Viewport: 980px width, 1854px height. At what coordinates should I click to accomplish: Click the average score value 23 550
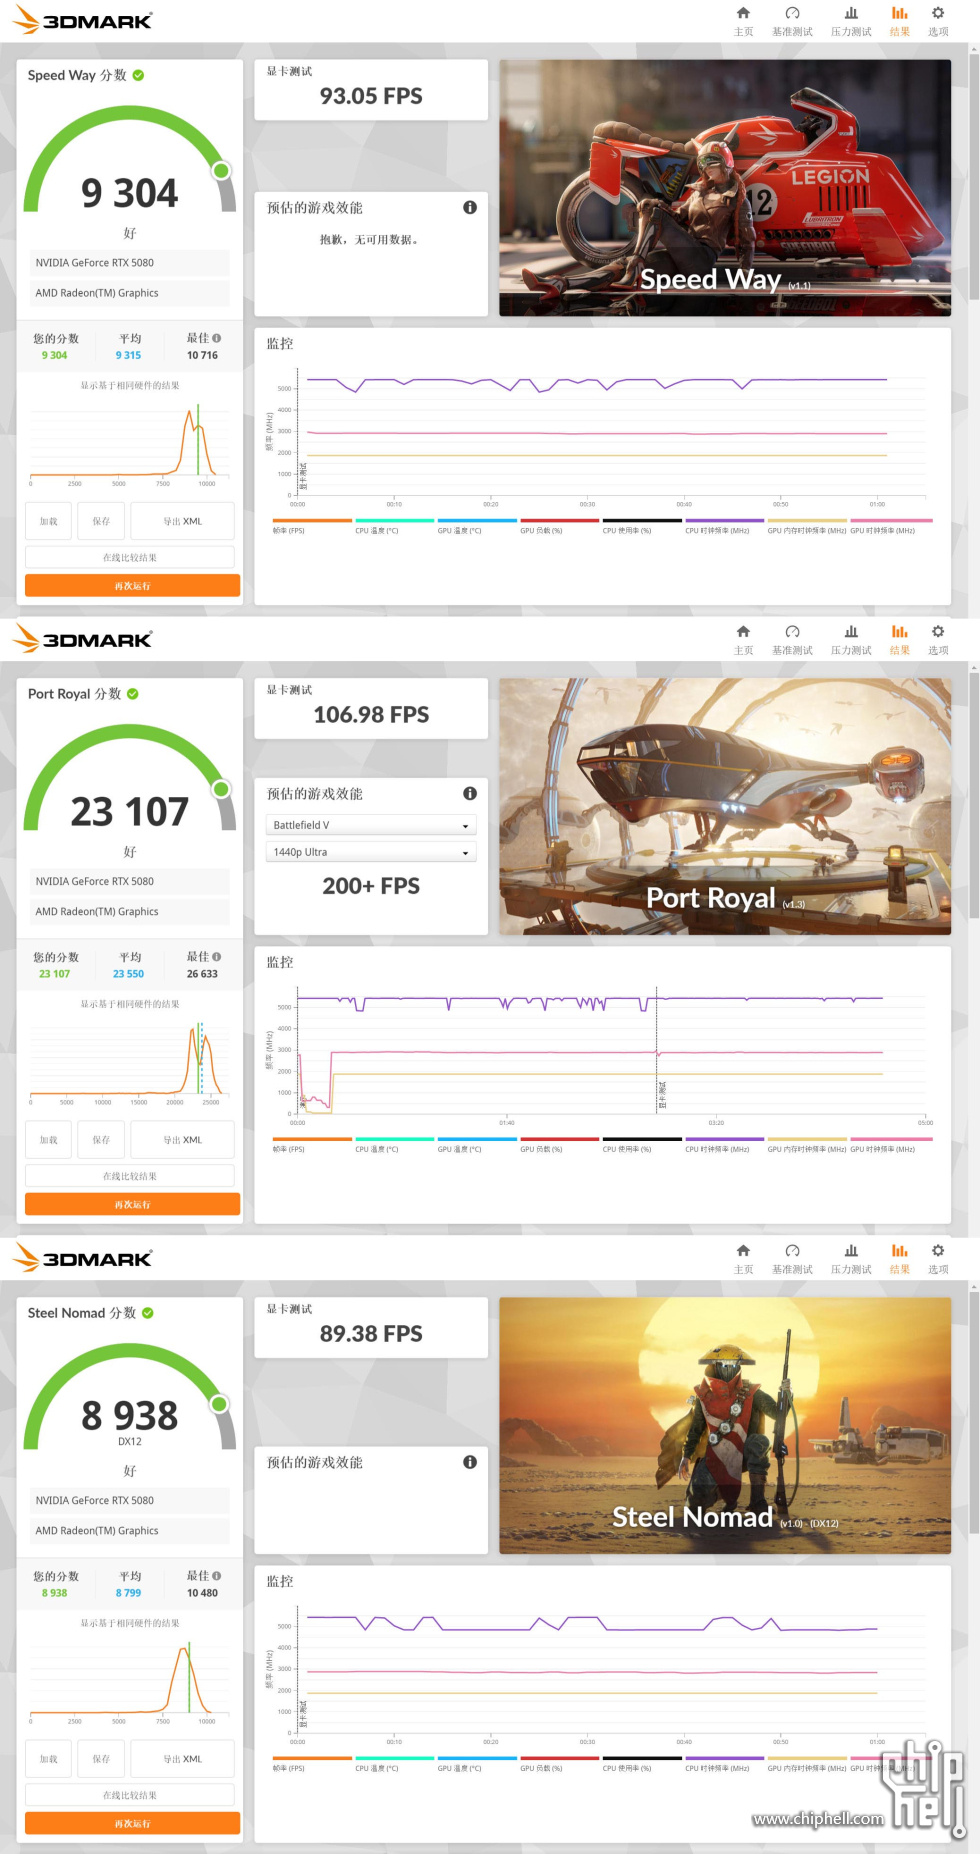coord(128,974)
